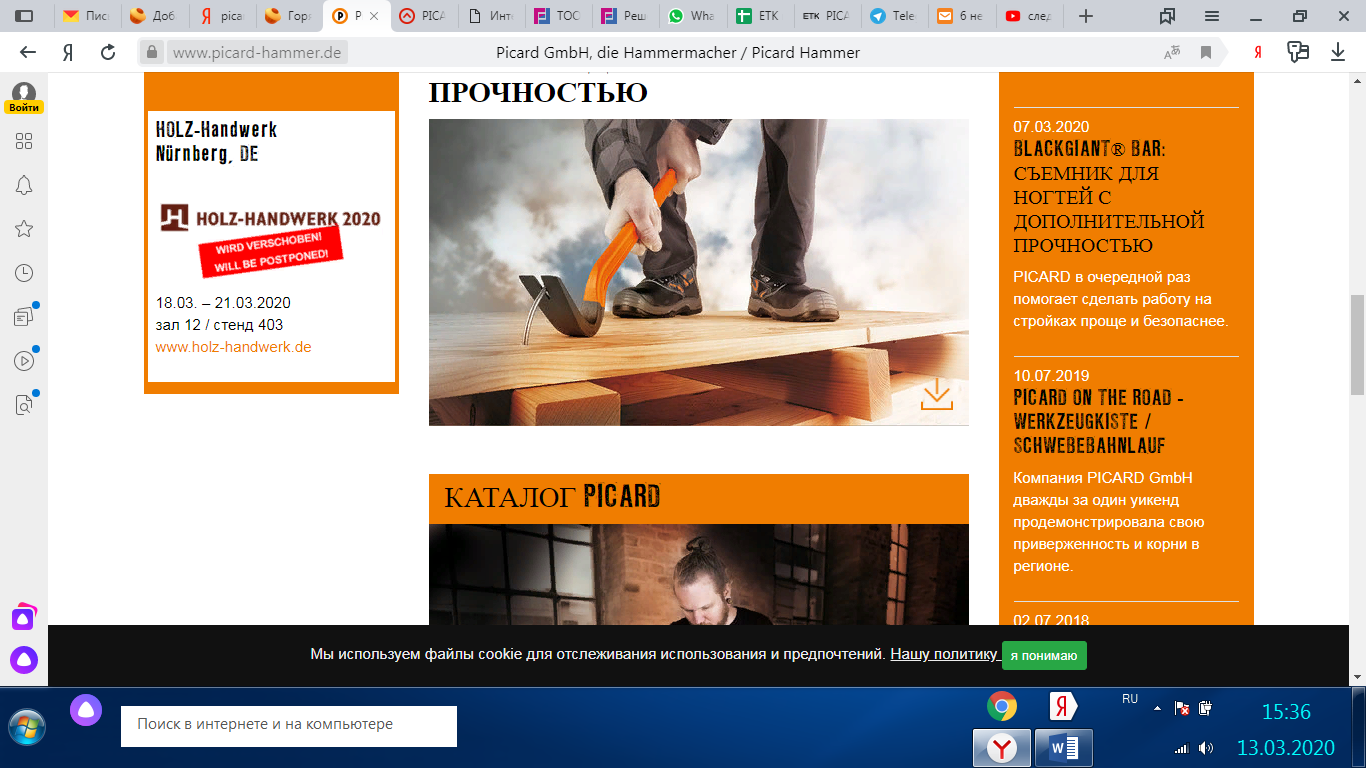This screenshot has width=1366, height=768.
Task: Bookmark this page with the flag icon
Action: point(1206,53)
